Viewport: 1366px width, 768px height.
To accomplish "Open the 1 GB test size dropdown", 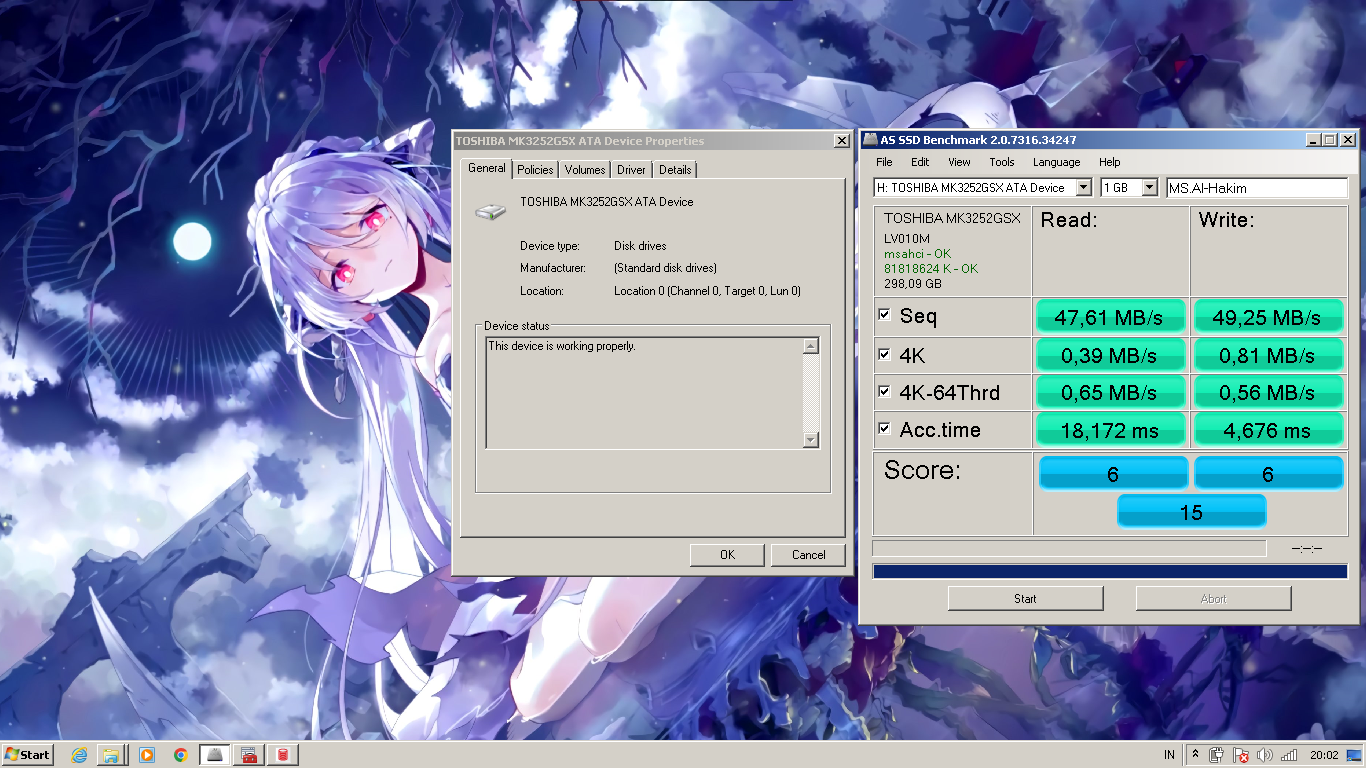I will [1150, 187].
